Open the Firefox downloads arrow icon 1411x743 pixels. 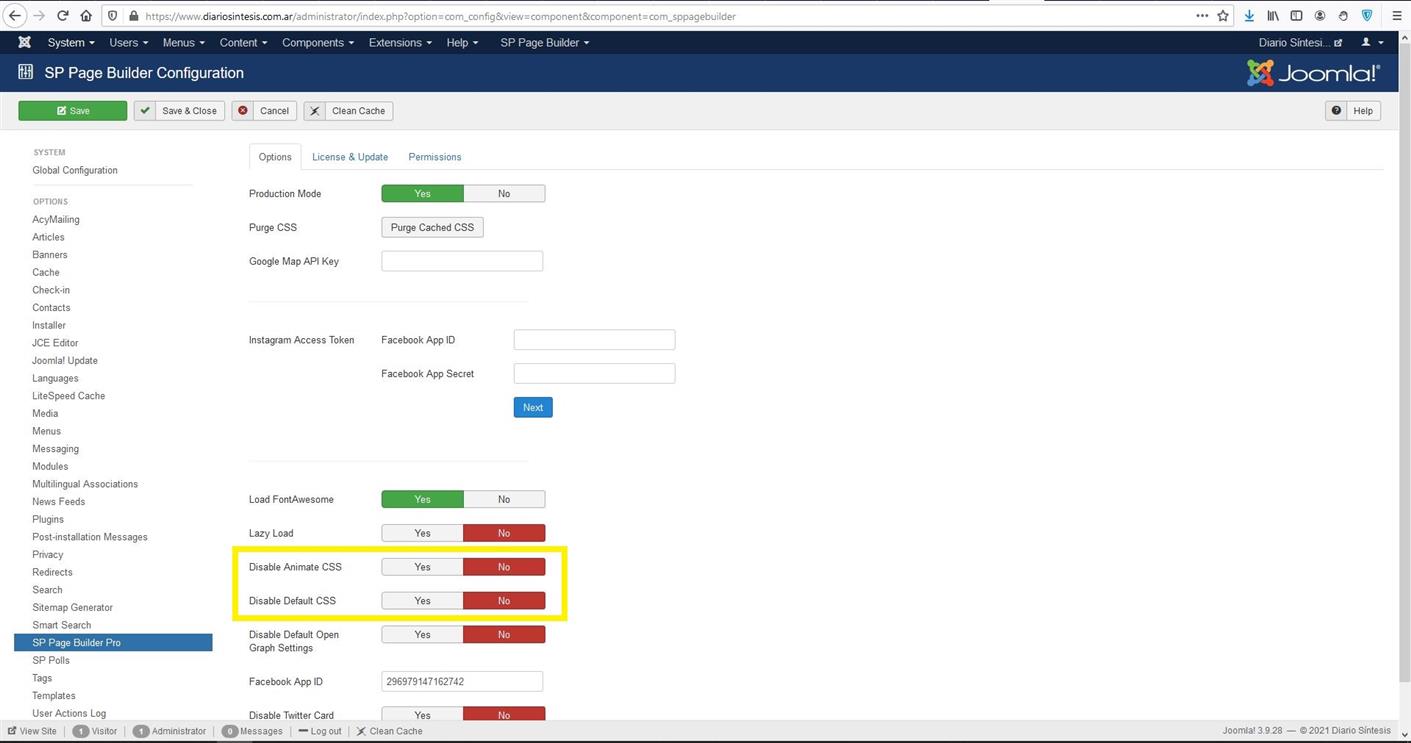click(x=1249, y=16)
